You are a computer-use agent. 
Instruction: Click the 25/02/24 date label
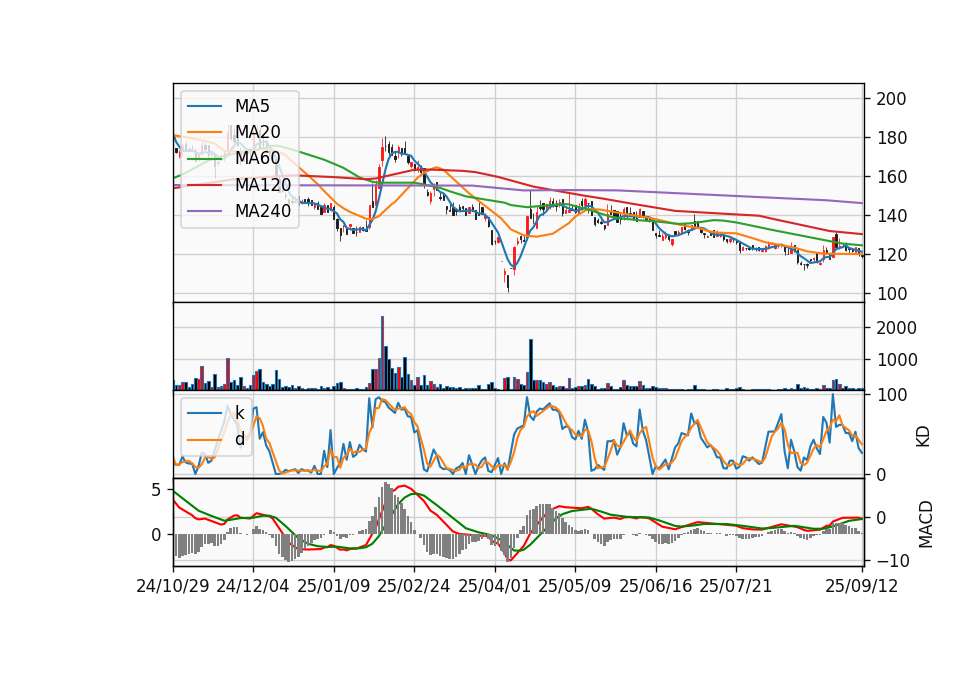(414, 586)
